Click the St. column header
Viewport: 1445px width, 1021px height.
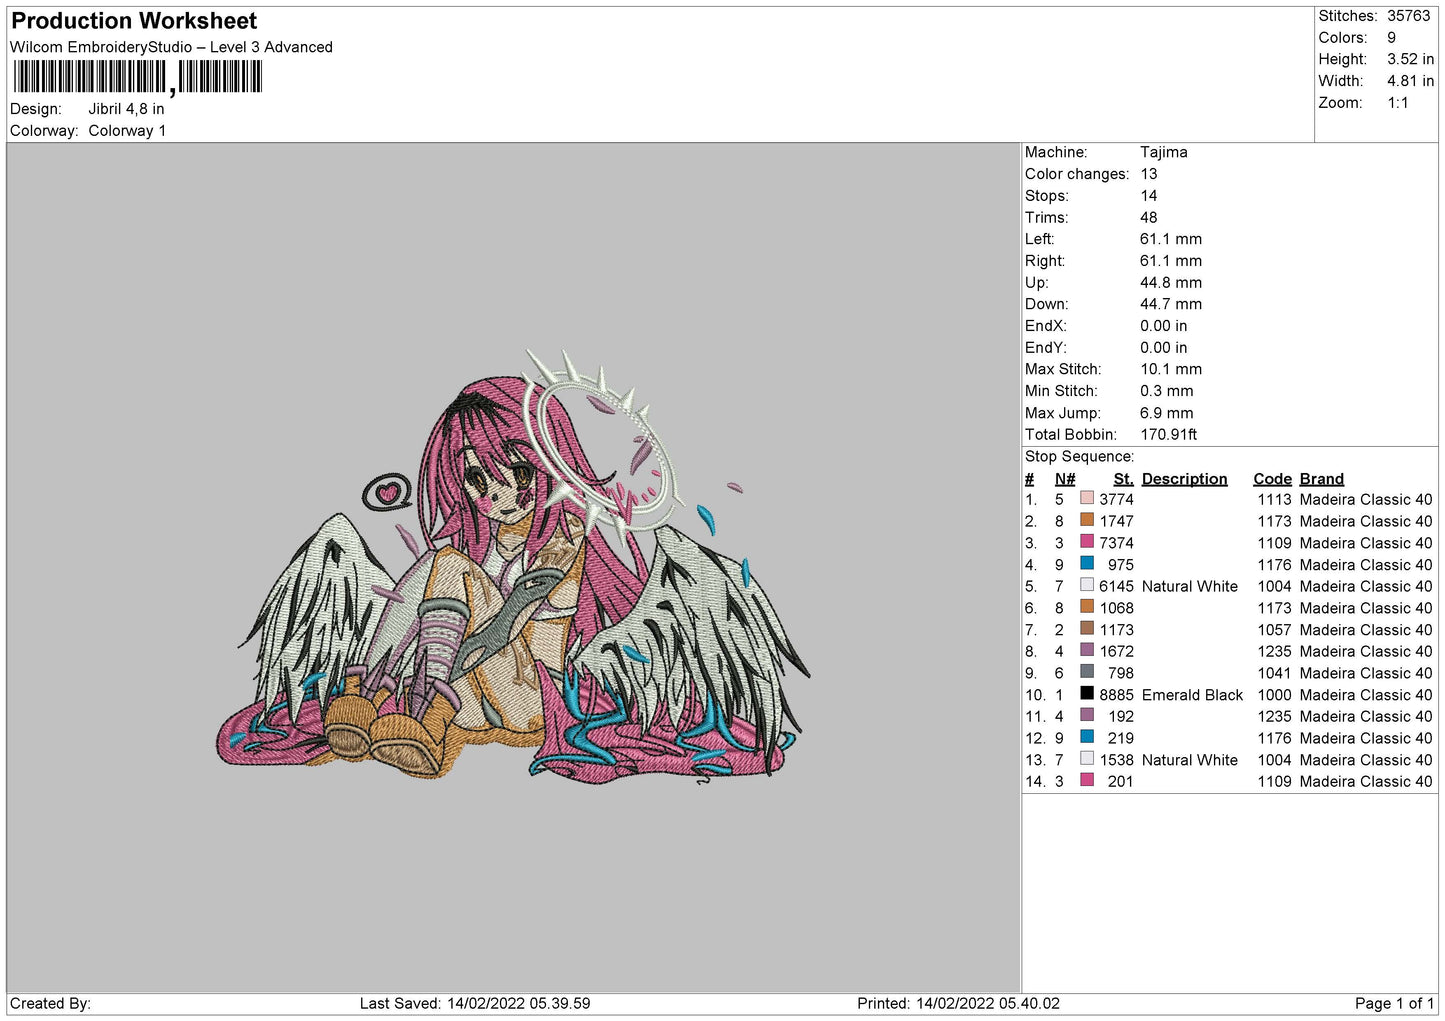[1123, 479]
